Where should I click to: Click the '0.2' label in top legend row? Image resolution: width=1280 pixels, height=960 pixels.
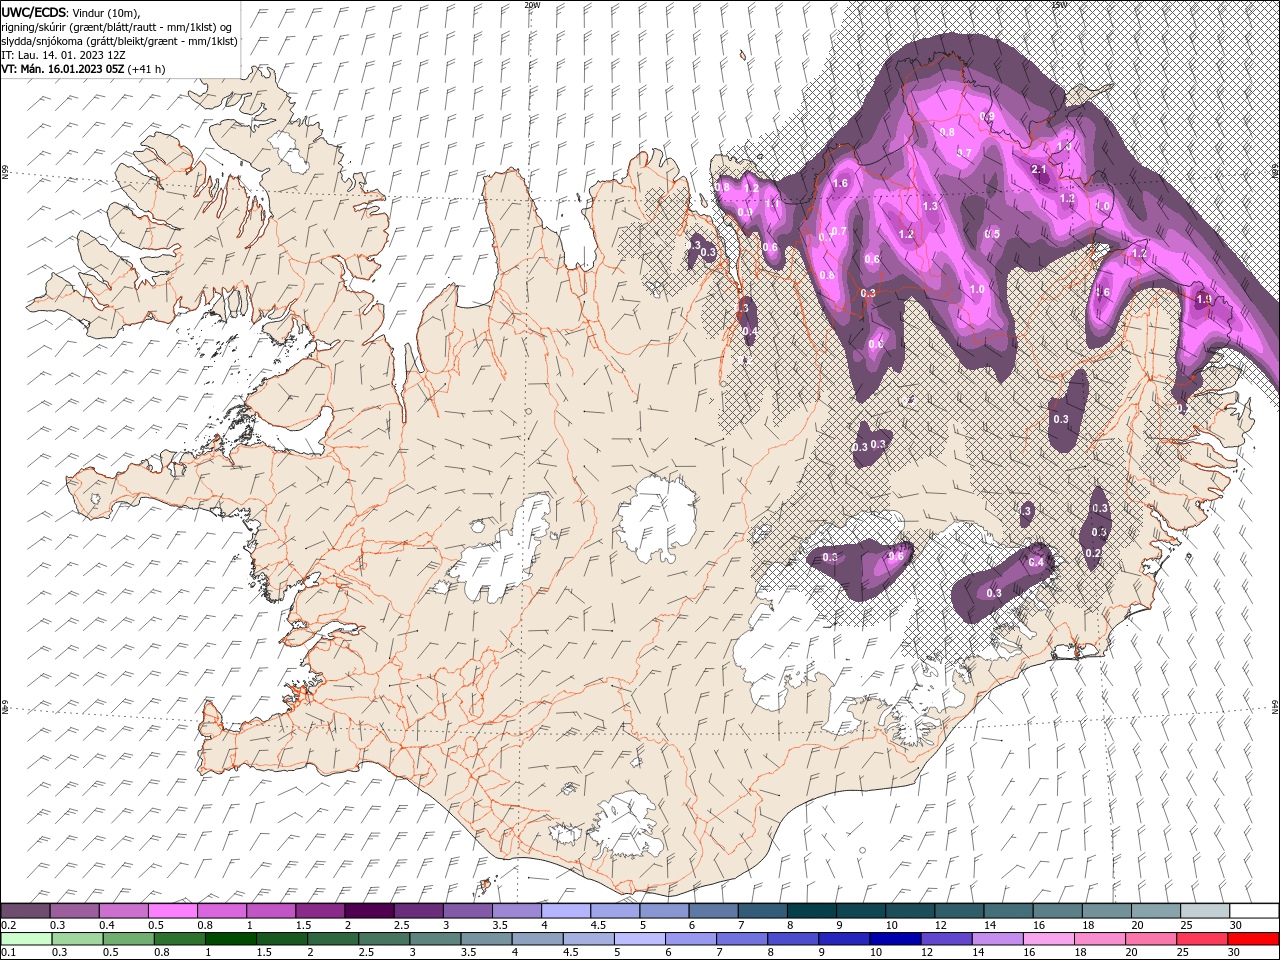(x=8, y=925)
